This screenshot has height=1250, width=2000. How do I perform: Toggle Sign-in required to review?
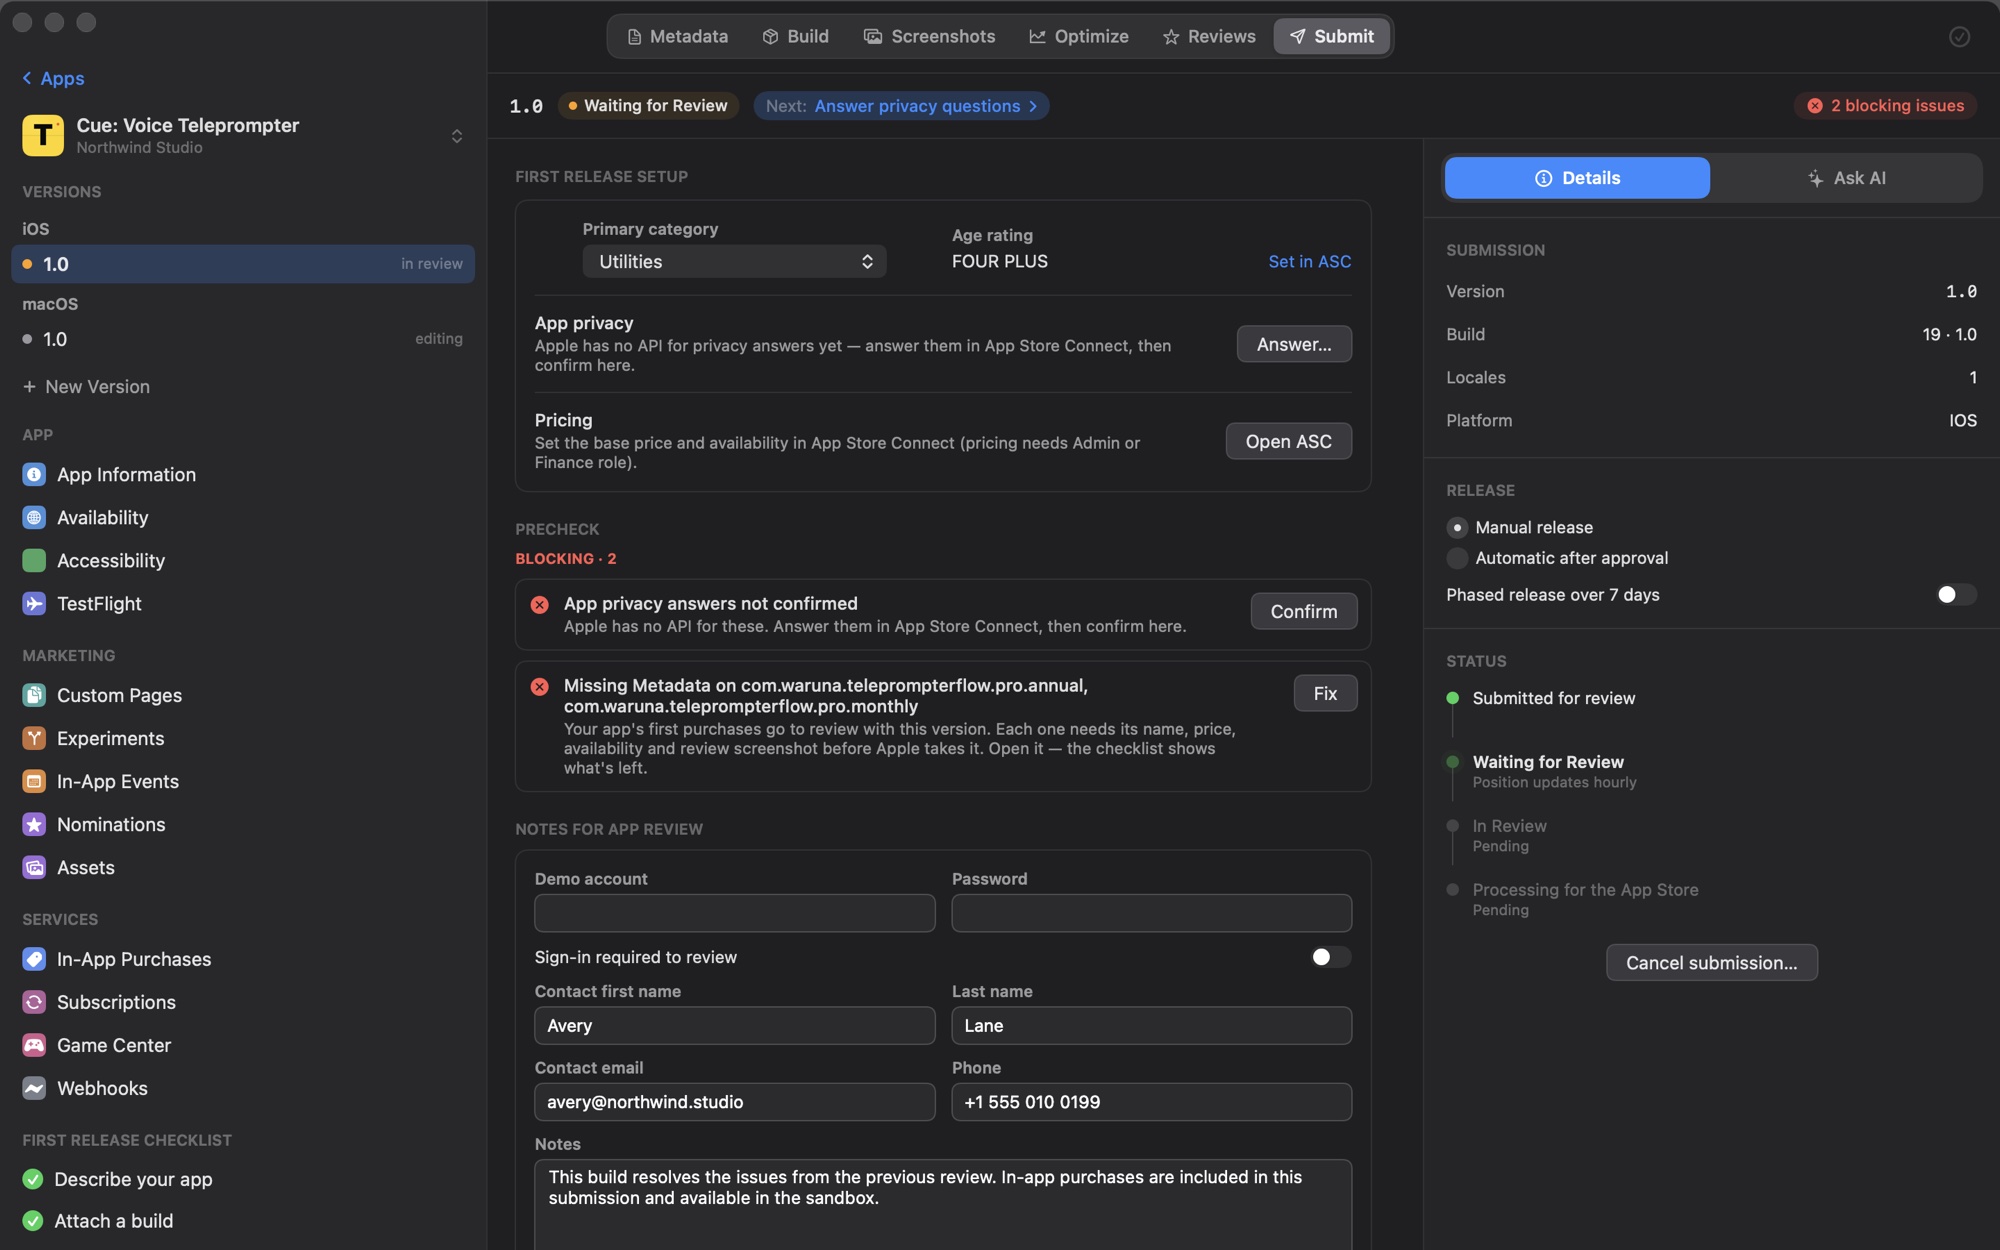point(1330,957)
